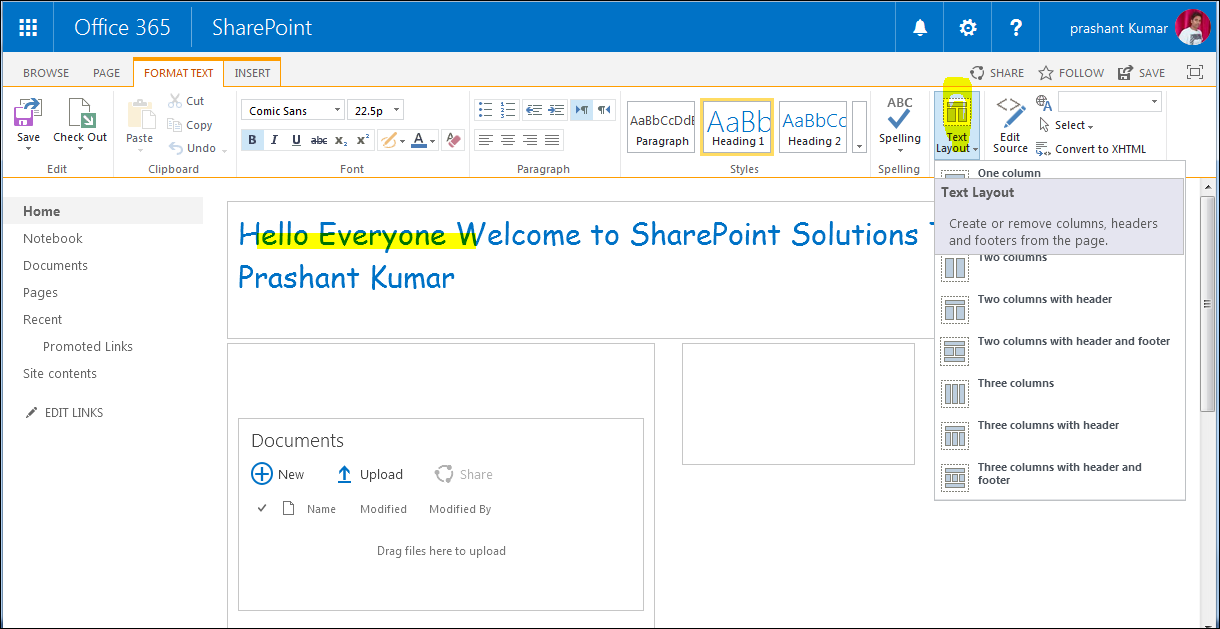Switch to the FORMAT TEXT ribbon tab
Viewport: 1220px width, 629px height.
[x=179, y=73]
